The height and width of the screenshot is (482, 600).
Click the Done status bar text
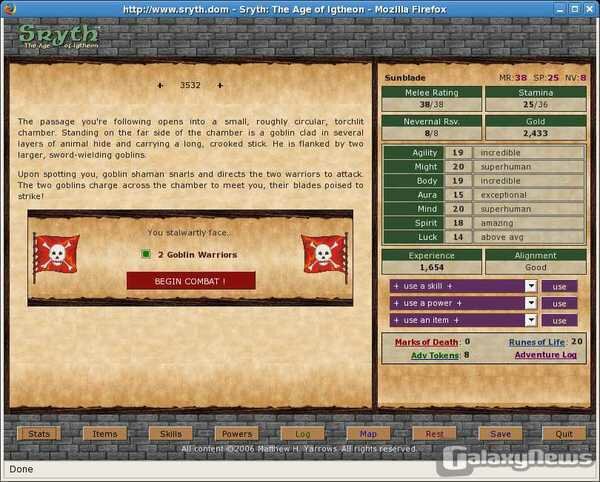(21, 469)
